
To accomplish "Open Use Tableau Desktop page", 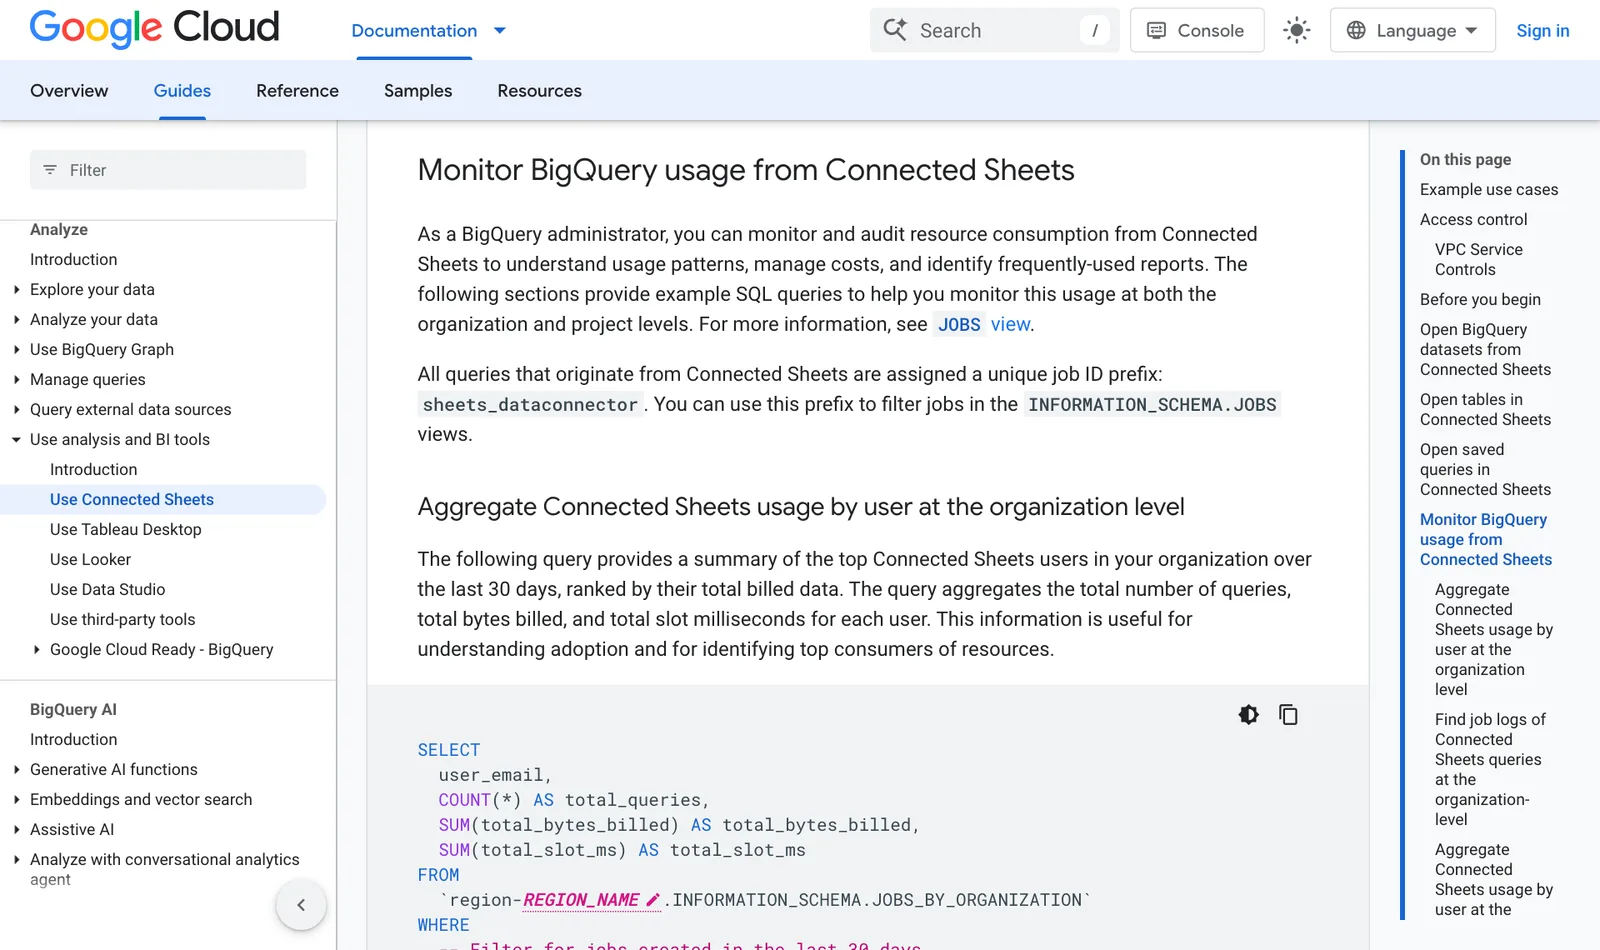I will pyautogui.click(x=126, y=530).
